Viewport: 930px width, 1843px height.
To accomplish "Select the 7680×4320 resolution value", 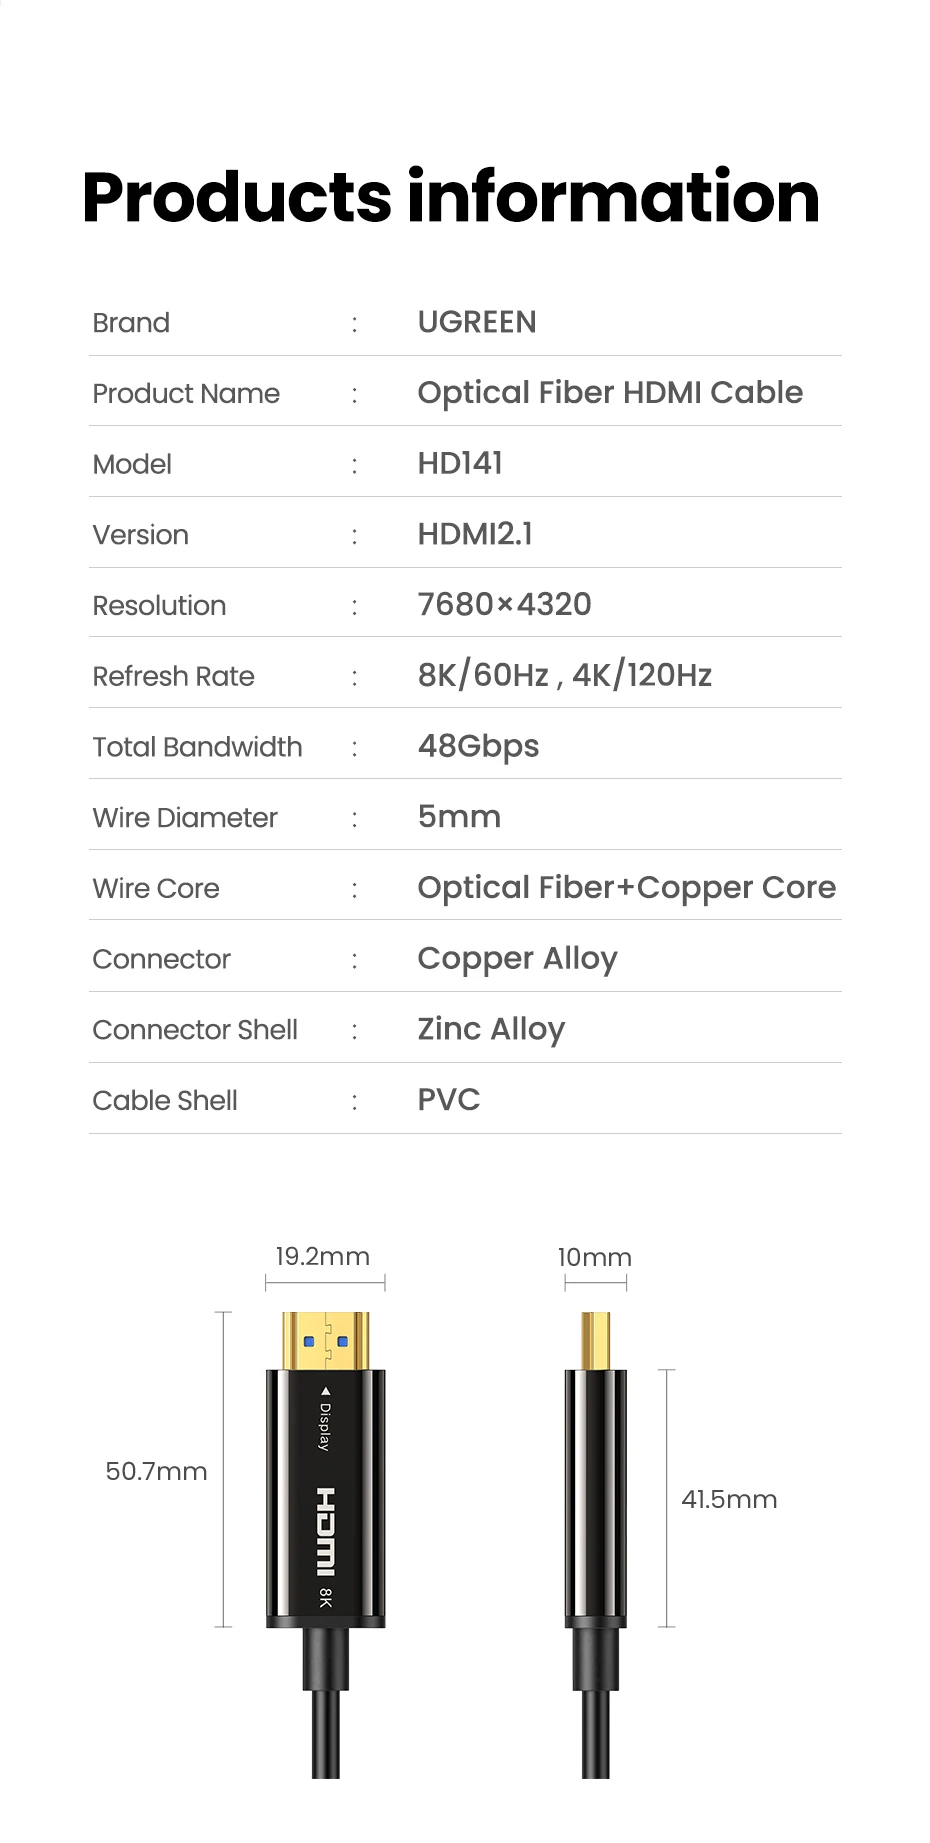I will [504, 604].
